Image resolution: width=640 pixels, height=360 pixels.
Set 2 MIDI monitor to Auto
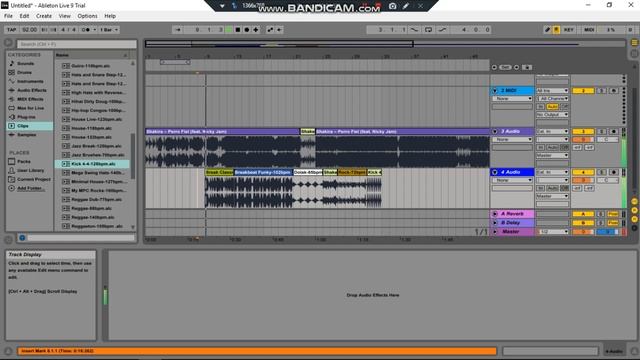552,107
